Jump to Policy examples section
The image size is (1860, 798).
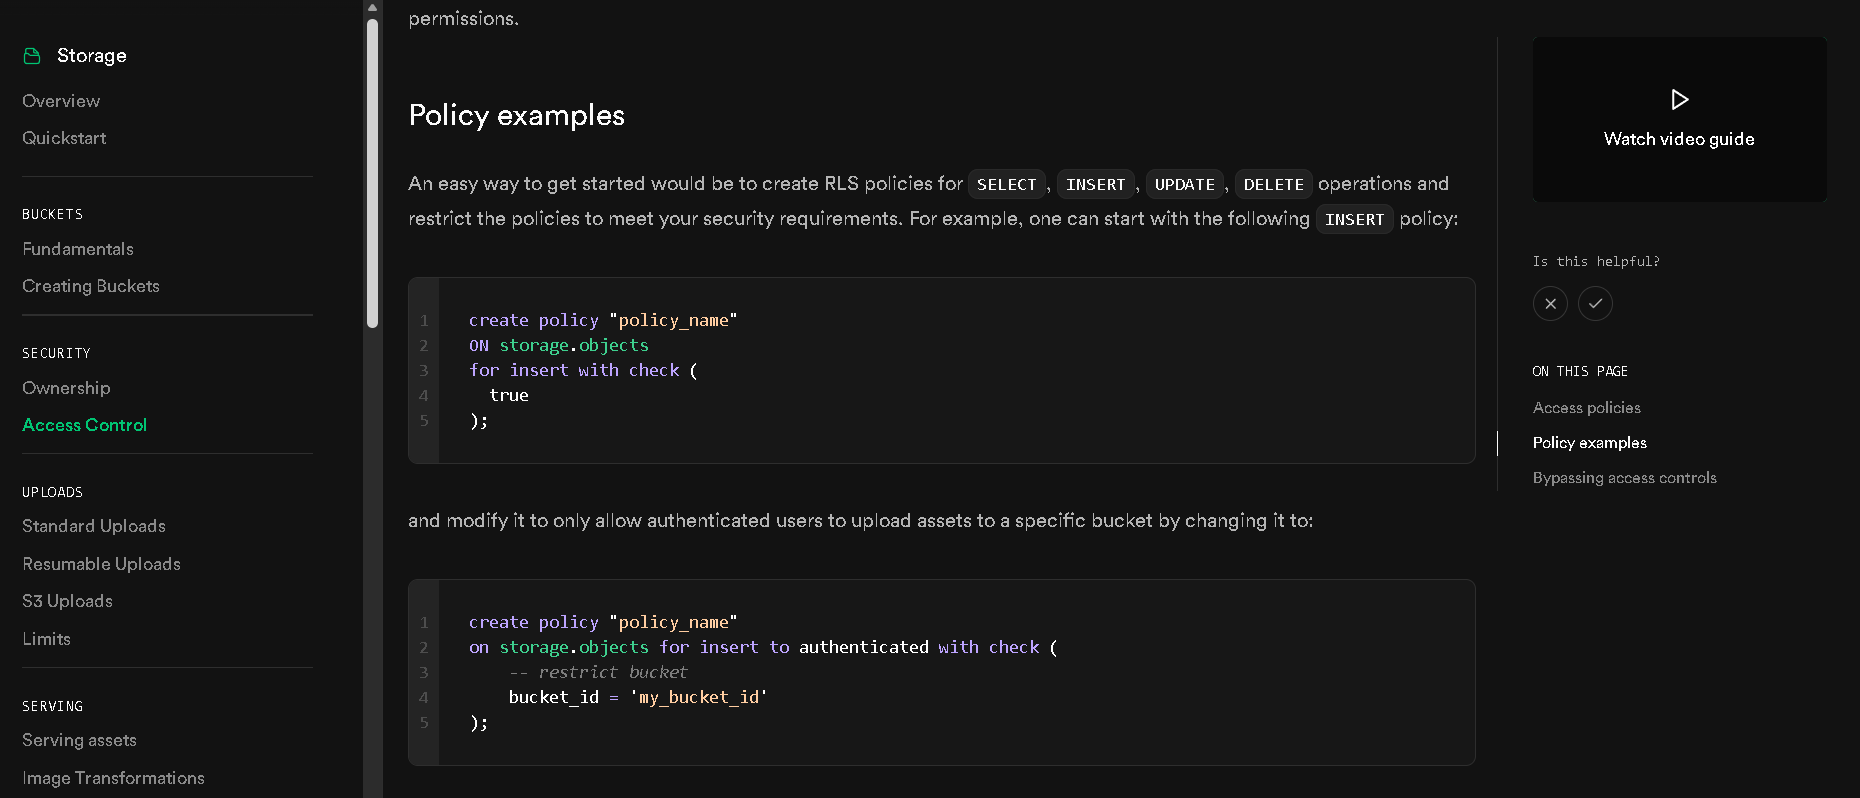coord(1589,443)
